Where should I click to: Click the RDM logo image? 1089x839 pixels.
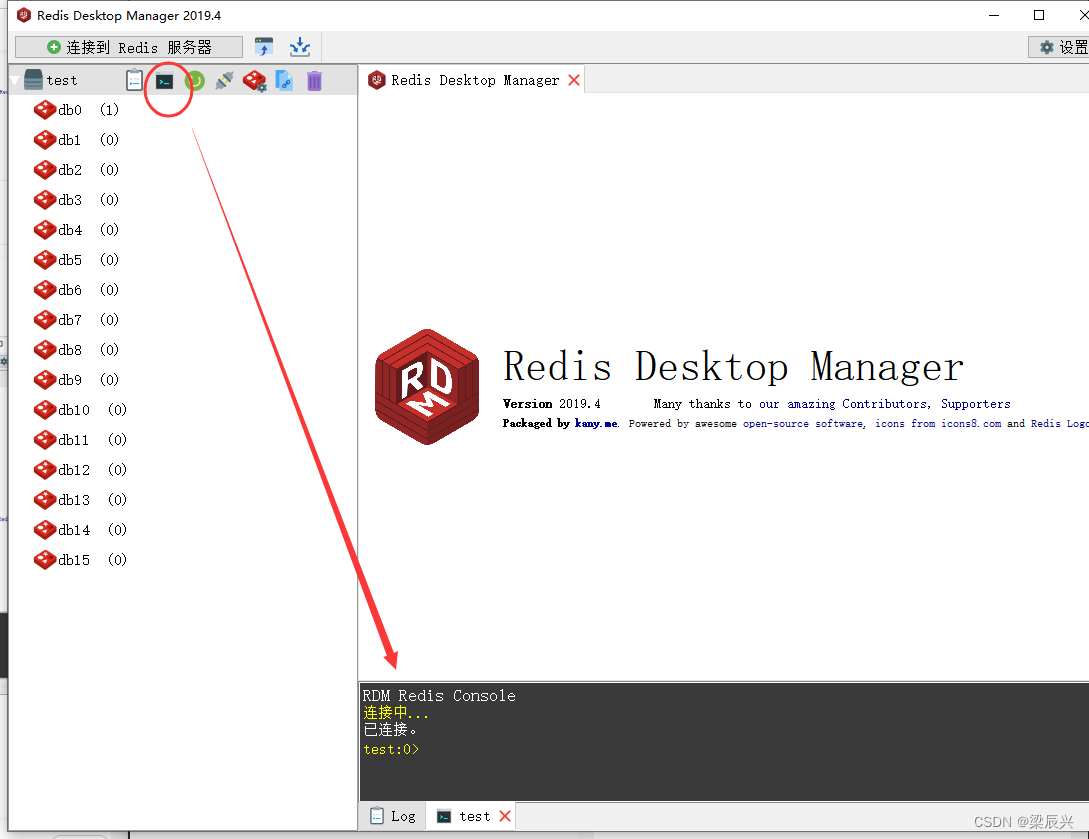click(x=427, y=387)
